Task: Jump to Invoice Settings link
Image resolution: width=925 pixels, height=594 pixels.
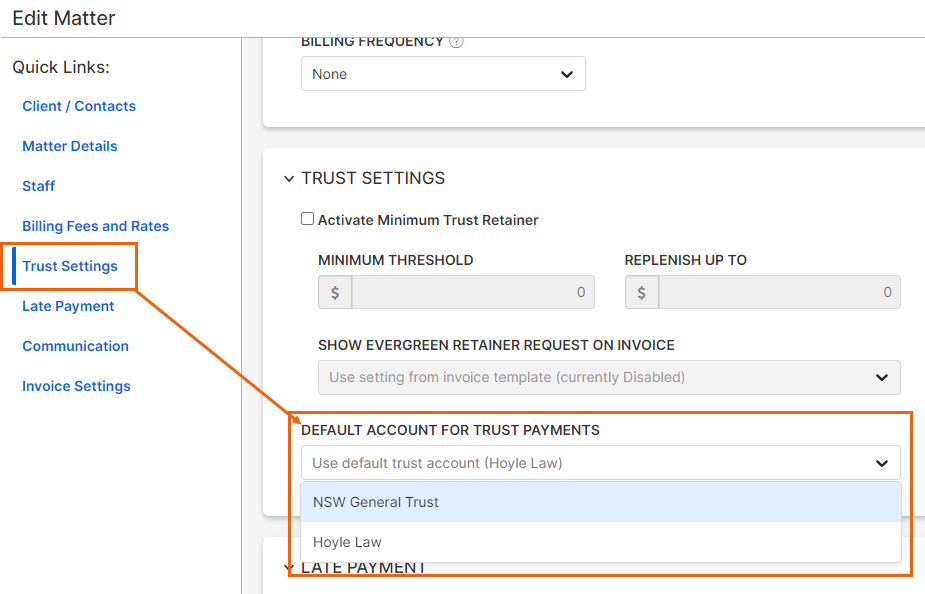Action: [x=76, y=386]
